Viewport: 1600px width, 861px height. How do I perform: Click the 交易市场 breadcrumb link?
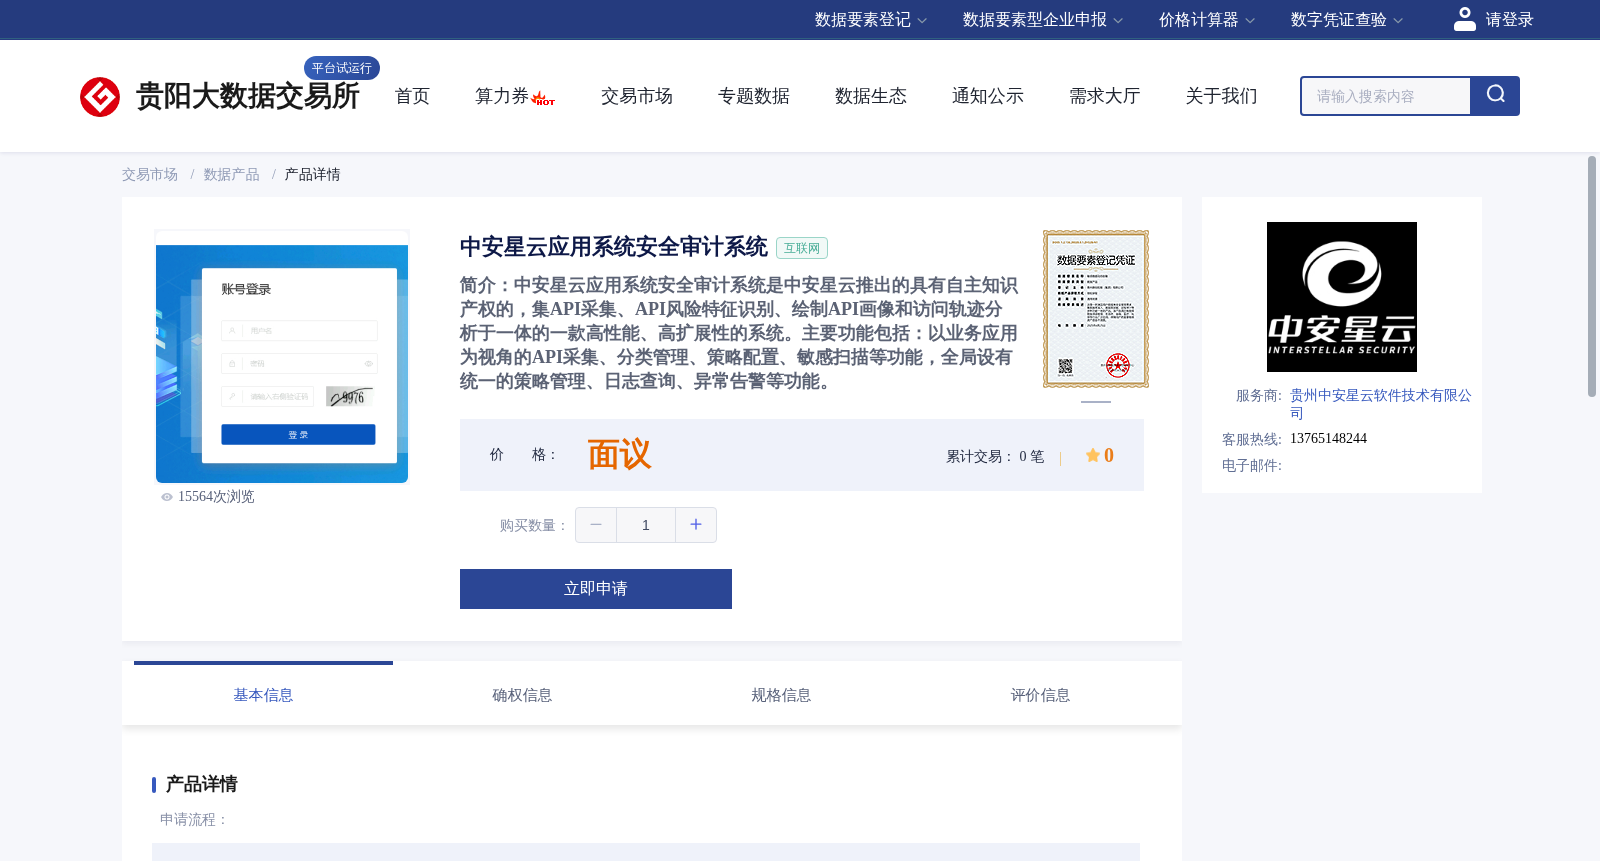[150, 175]
